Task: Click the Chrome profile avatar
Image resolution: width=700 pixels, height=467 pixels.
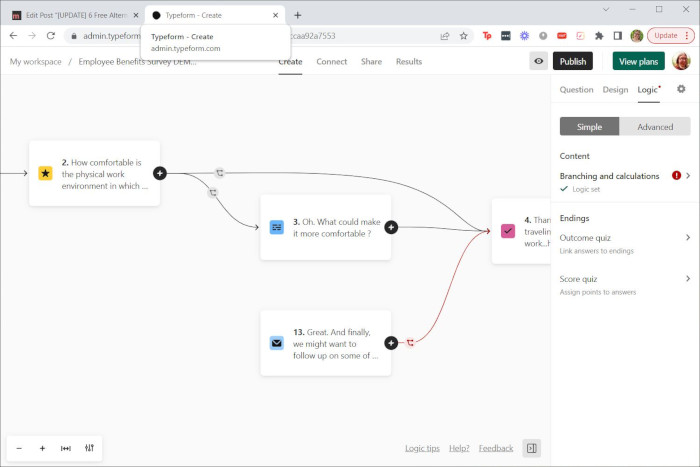Action: [637, 36]
